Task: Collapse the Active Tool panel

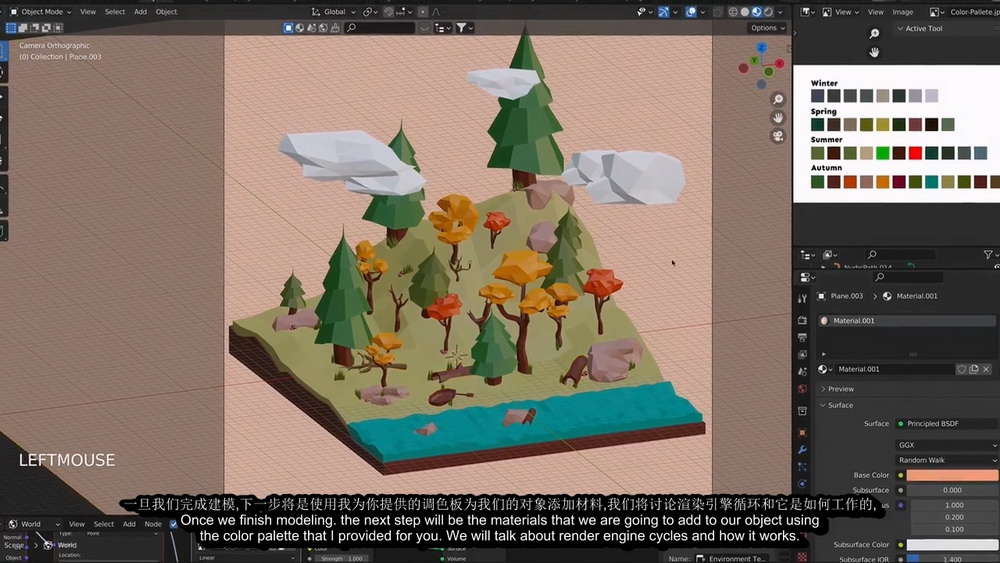Action: pyautogui.click(x=920, y=29)
